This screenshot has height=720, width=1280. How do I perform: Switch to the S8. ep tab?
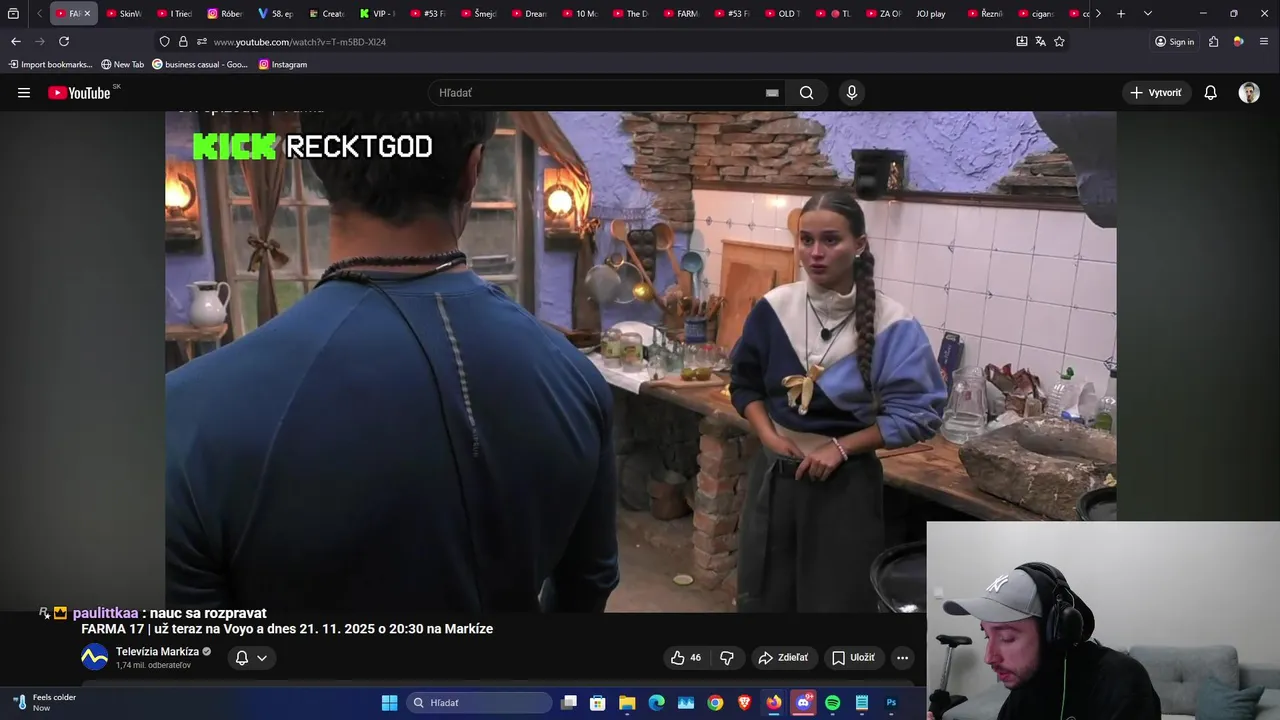click(x=276, y=14)
